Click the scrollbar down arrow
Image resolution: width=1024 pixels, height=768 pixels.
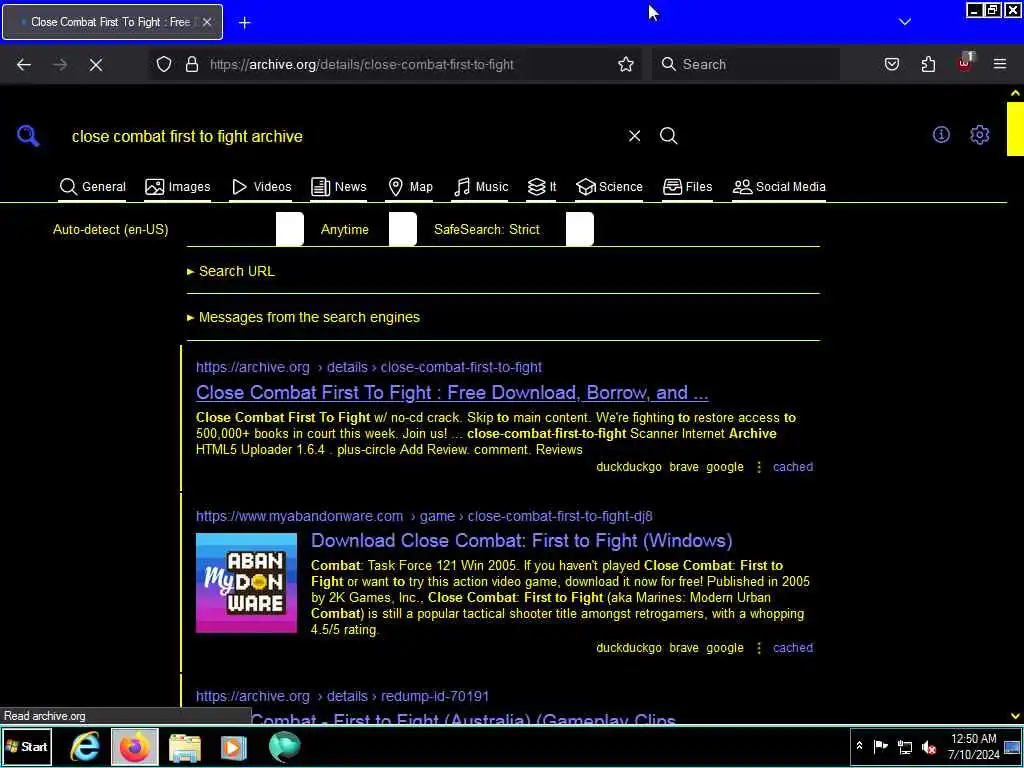click(x=1015, y=716)
